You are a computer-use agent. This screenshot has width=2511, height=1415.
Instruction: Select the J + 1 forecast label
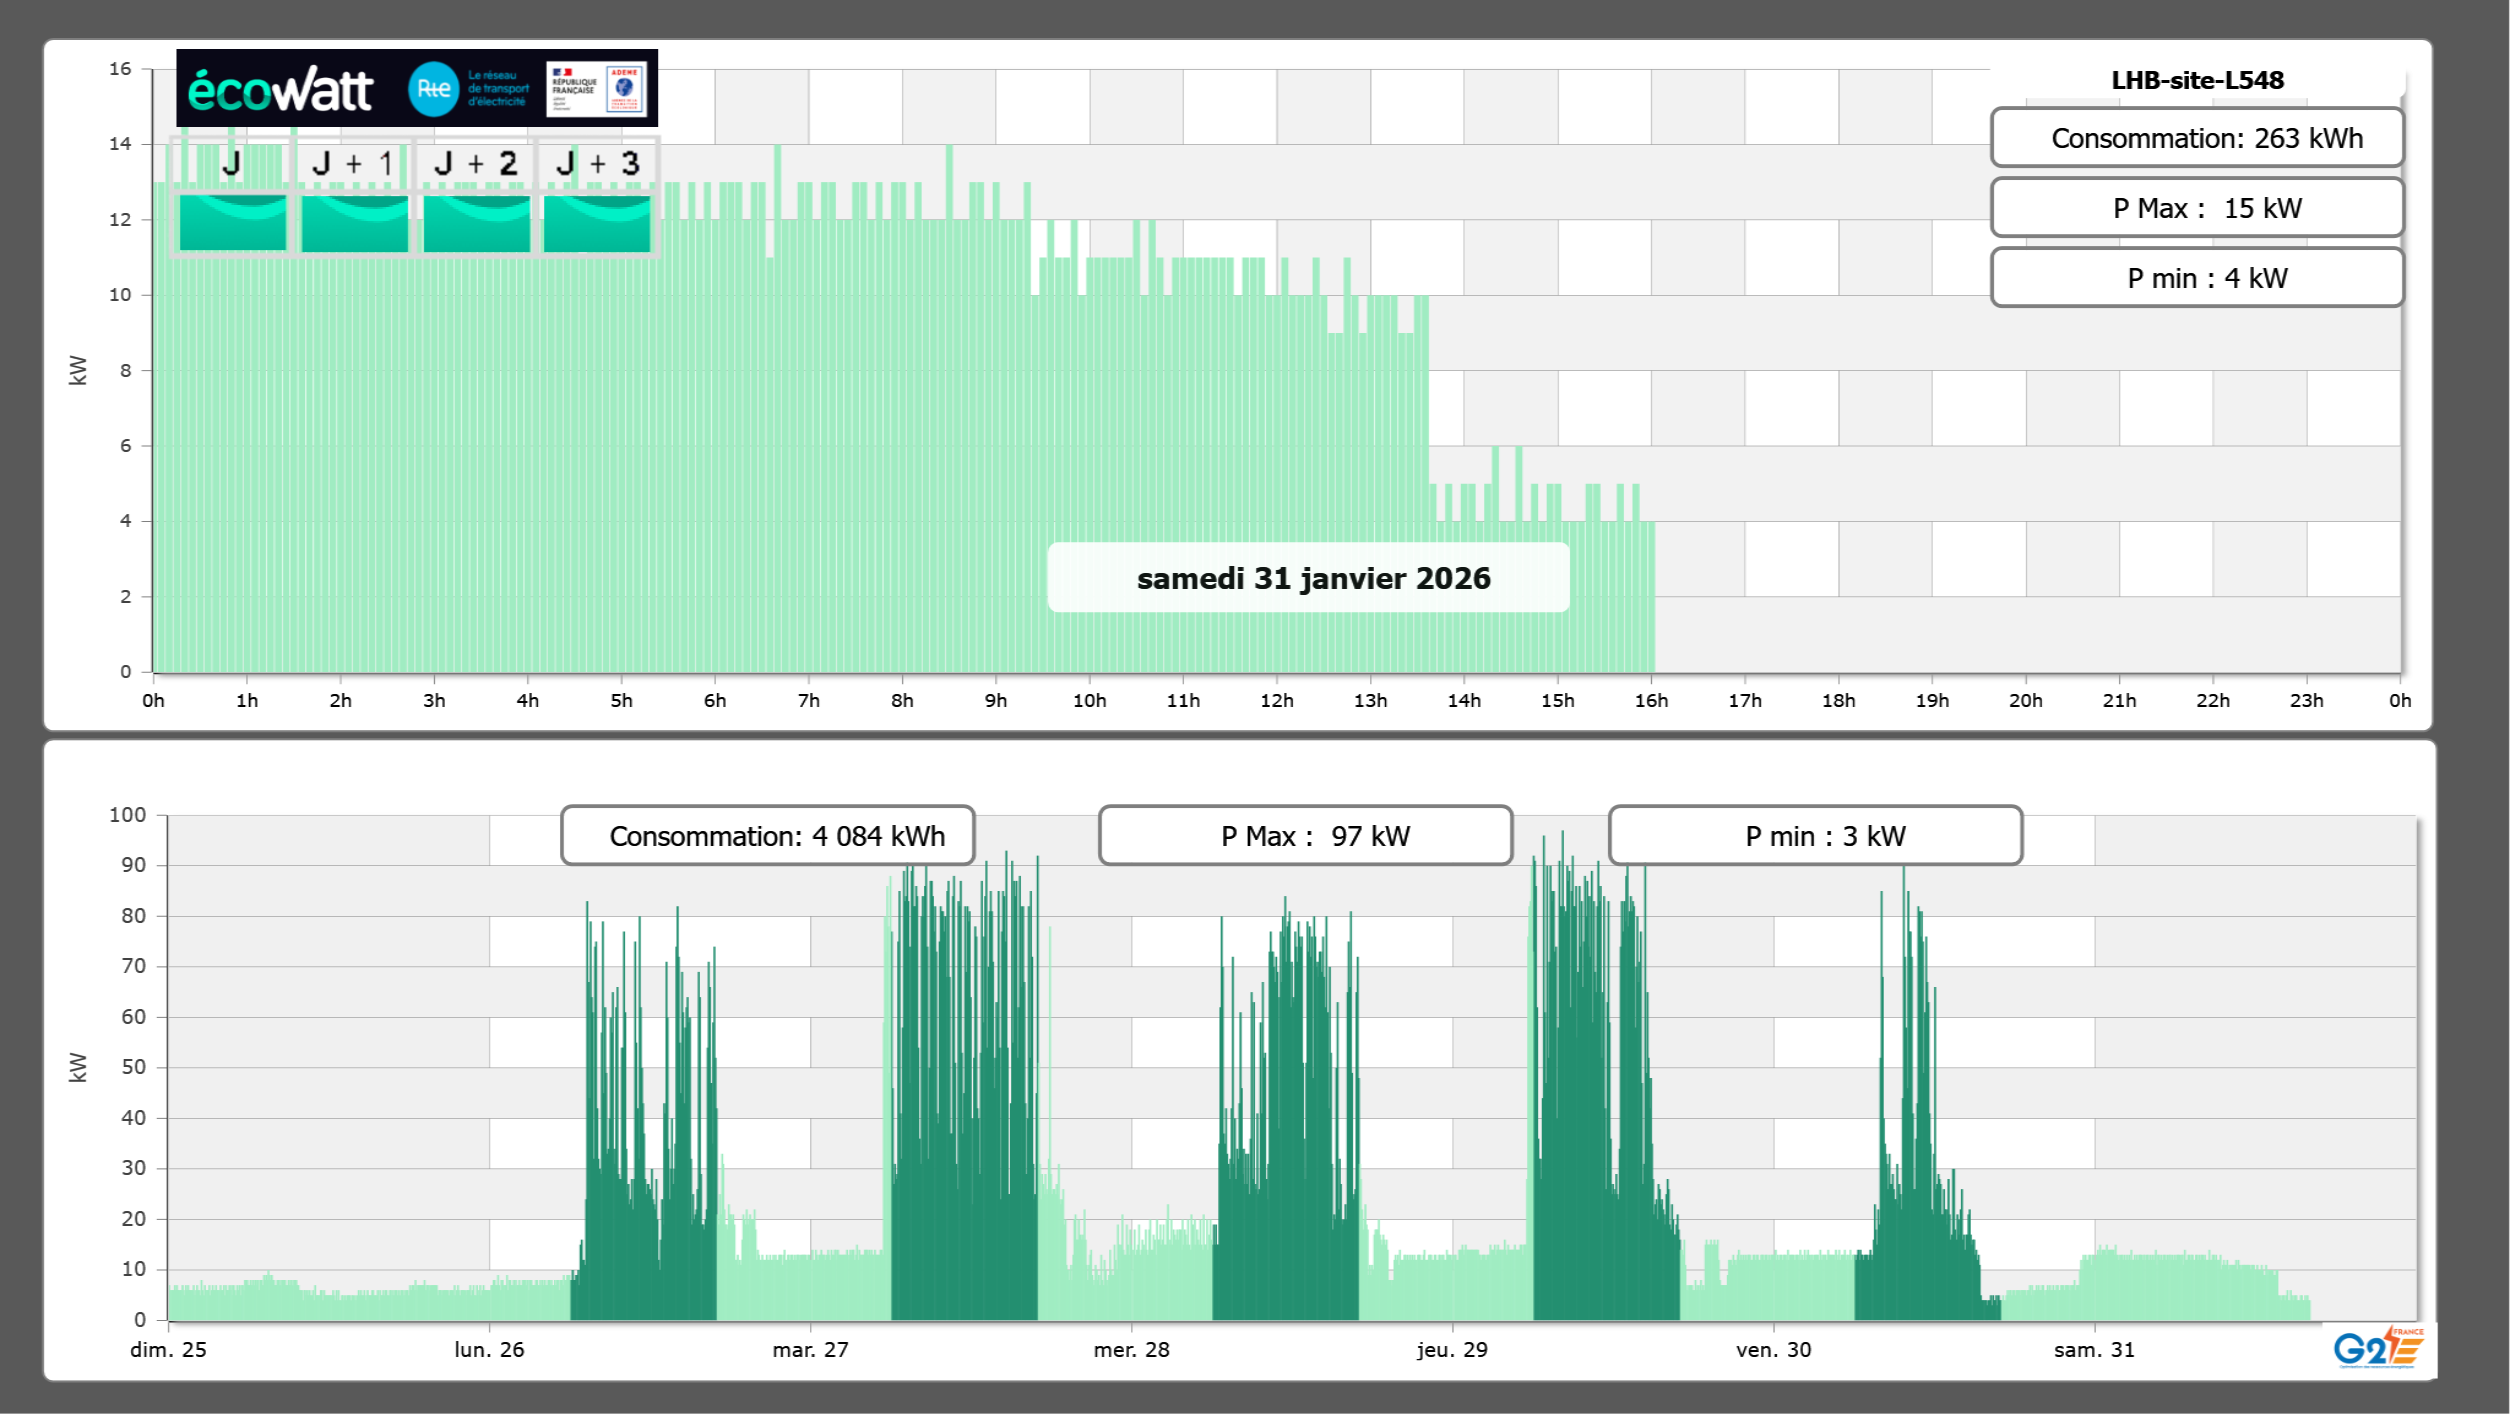(352, 163)
